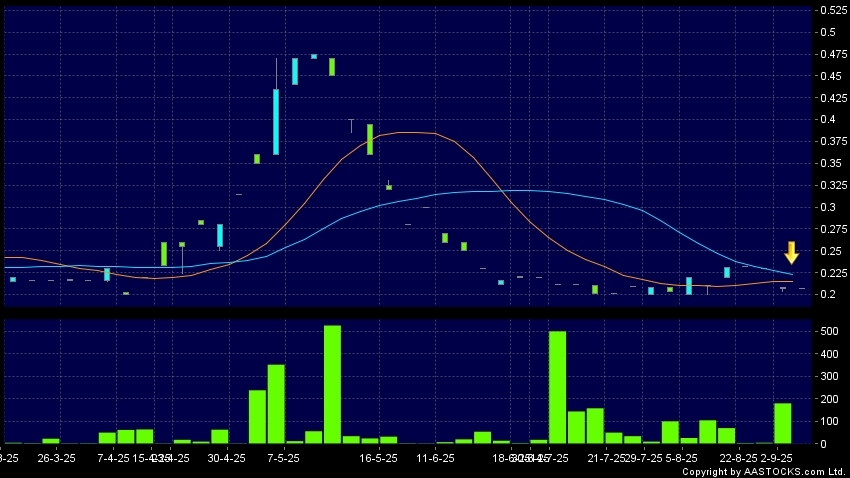Click the green candlestick near the 0.375 level
Screen dimensions: 850x478
point(370,139)
